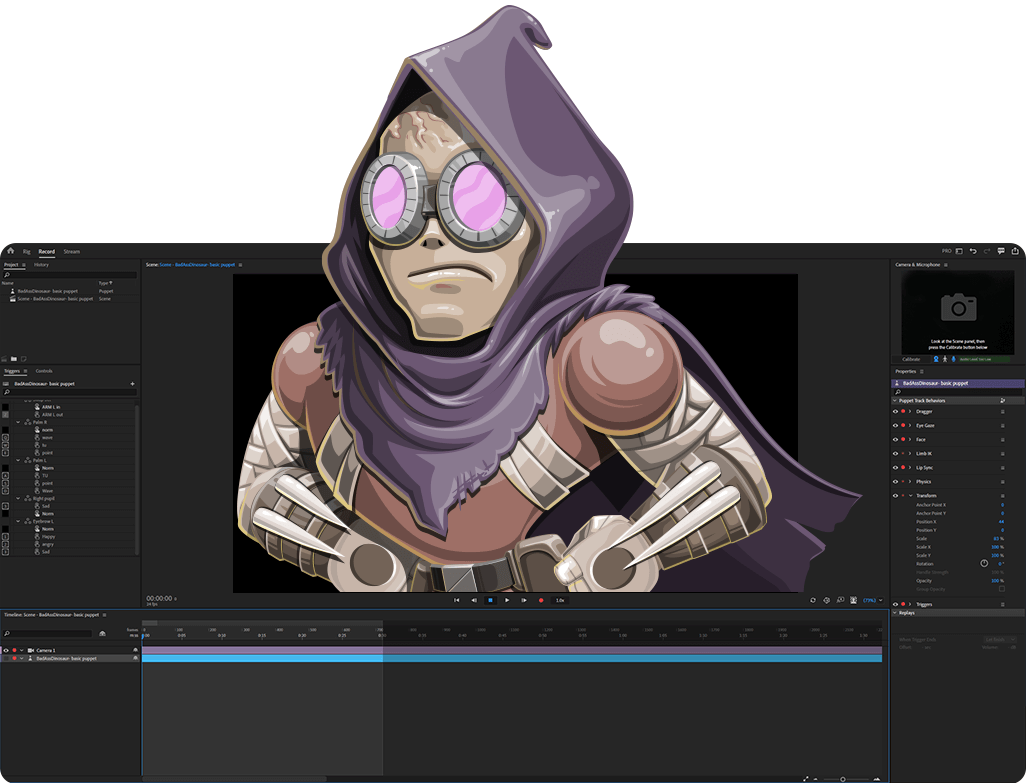Viewport: 1026px width, 783px height.
Task: Click the timeline zoom slider handle
Action: coord(843,779)
